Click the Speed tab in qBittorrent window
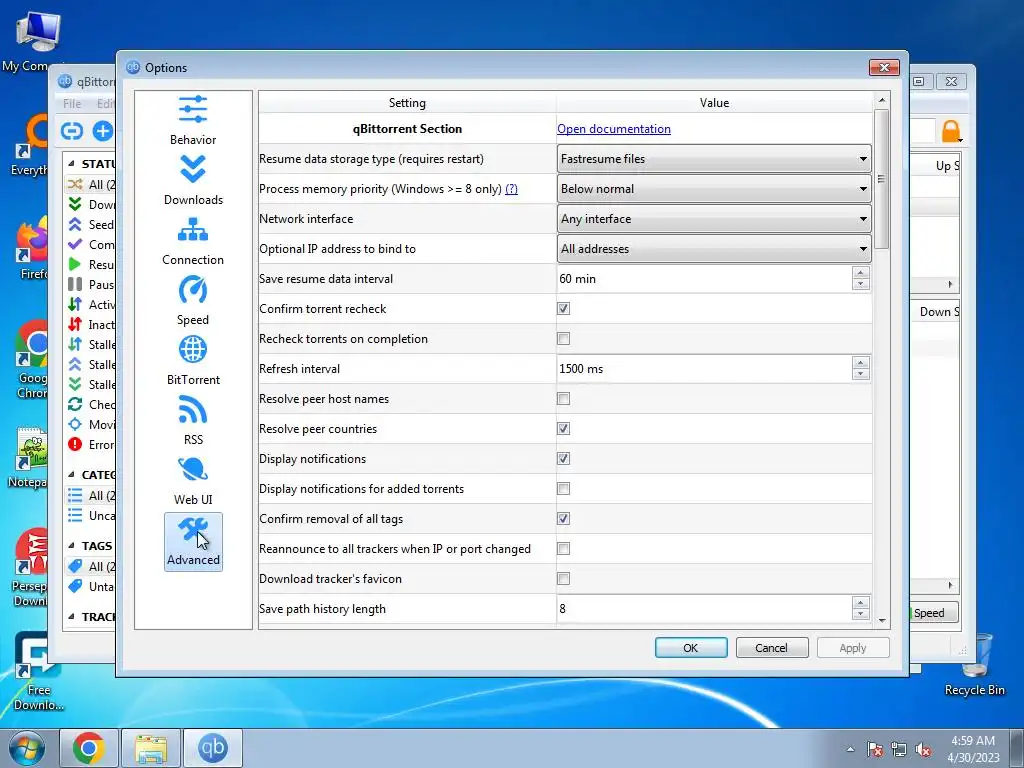Viewport: 1024px width, 768px height. [x=933, y=613]
